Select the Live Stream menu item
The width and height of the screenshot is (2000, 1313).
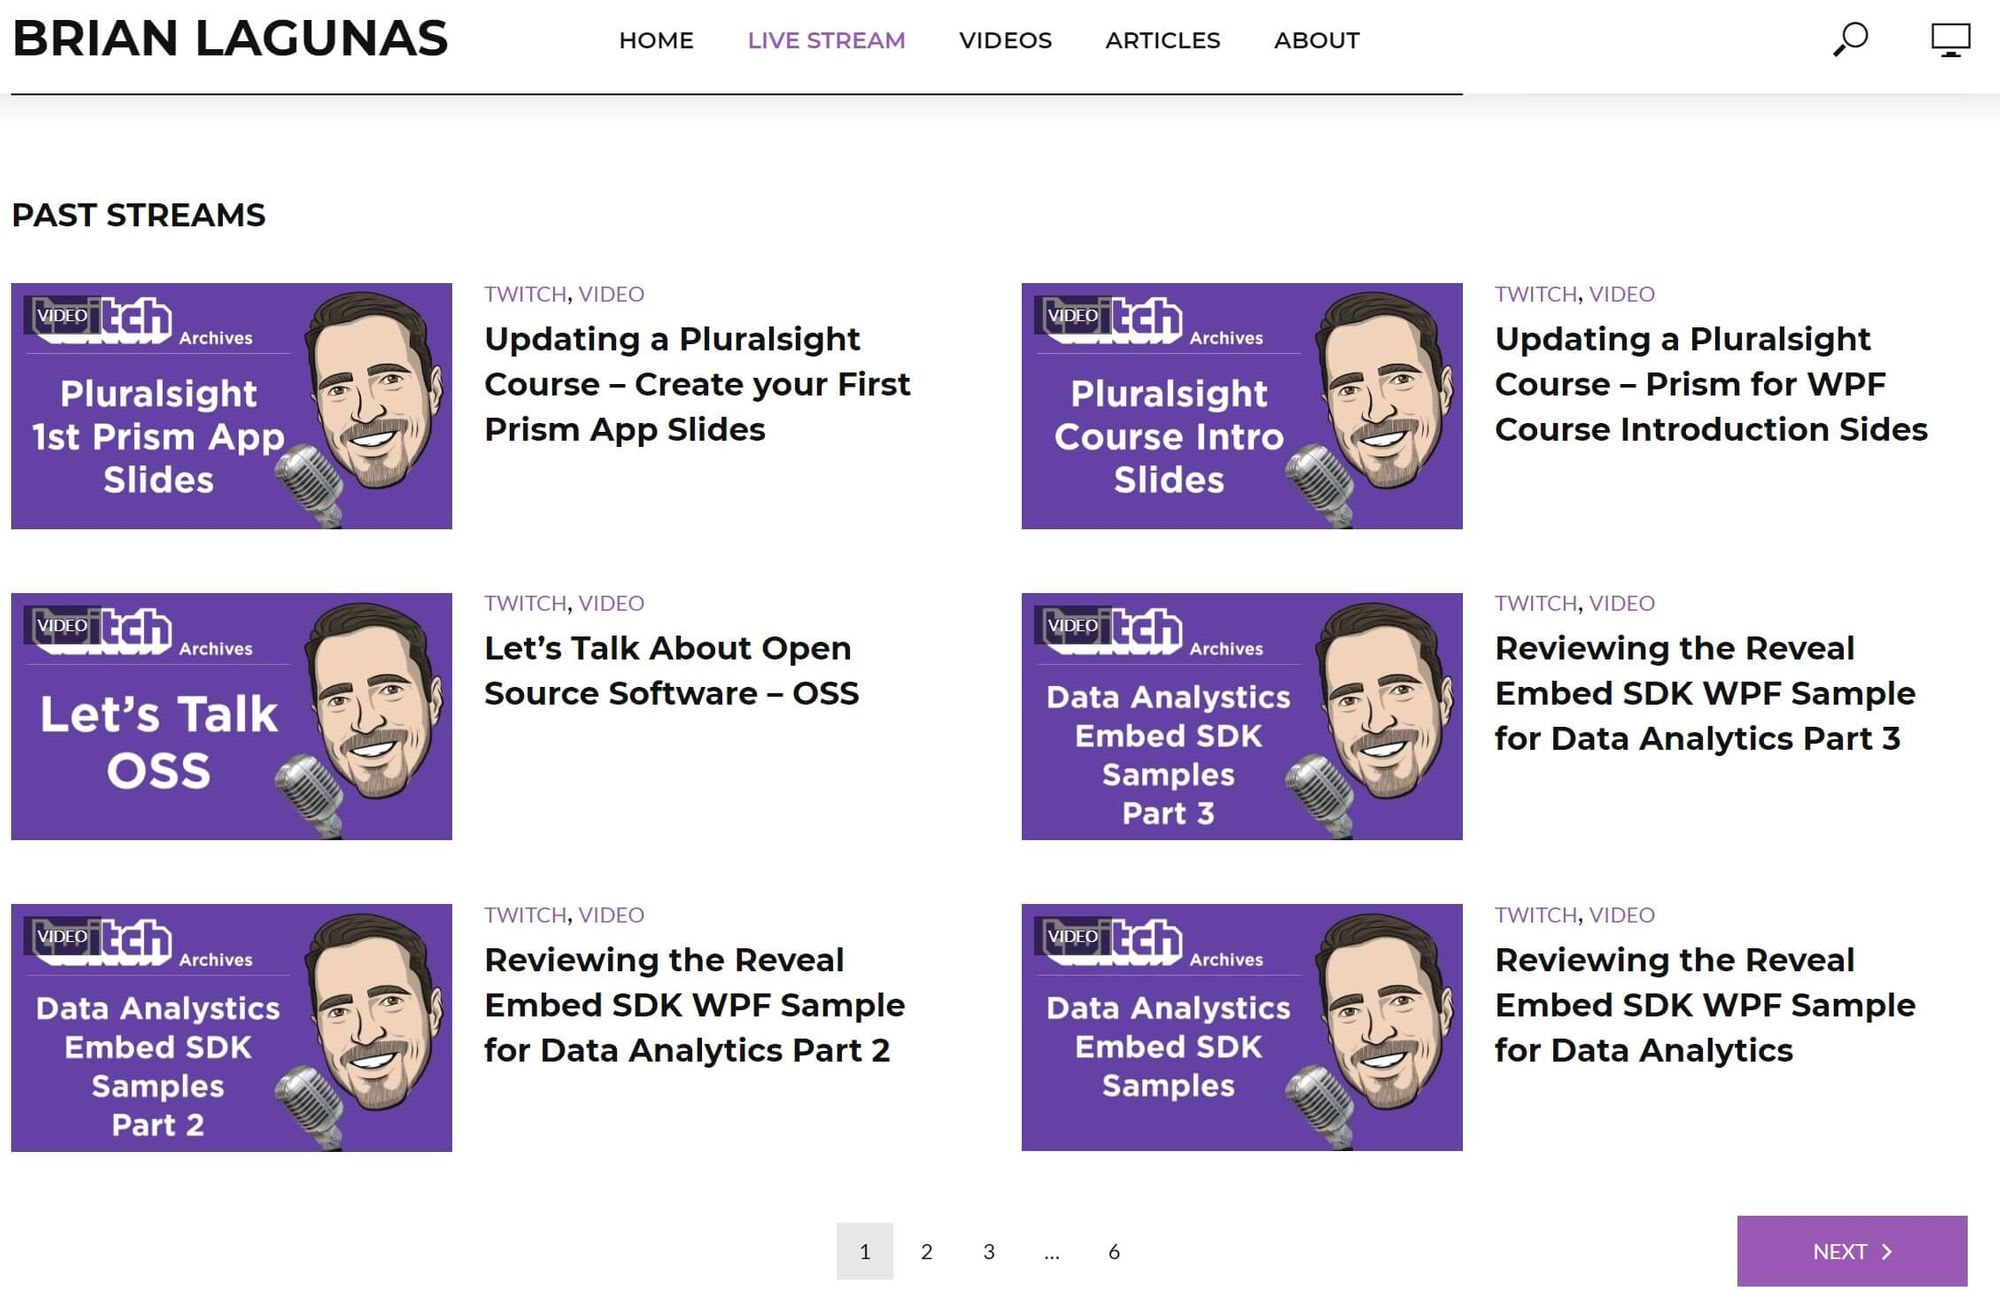pos(826,41)
